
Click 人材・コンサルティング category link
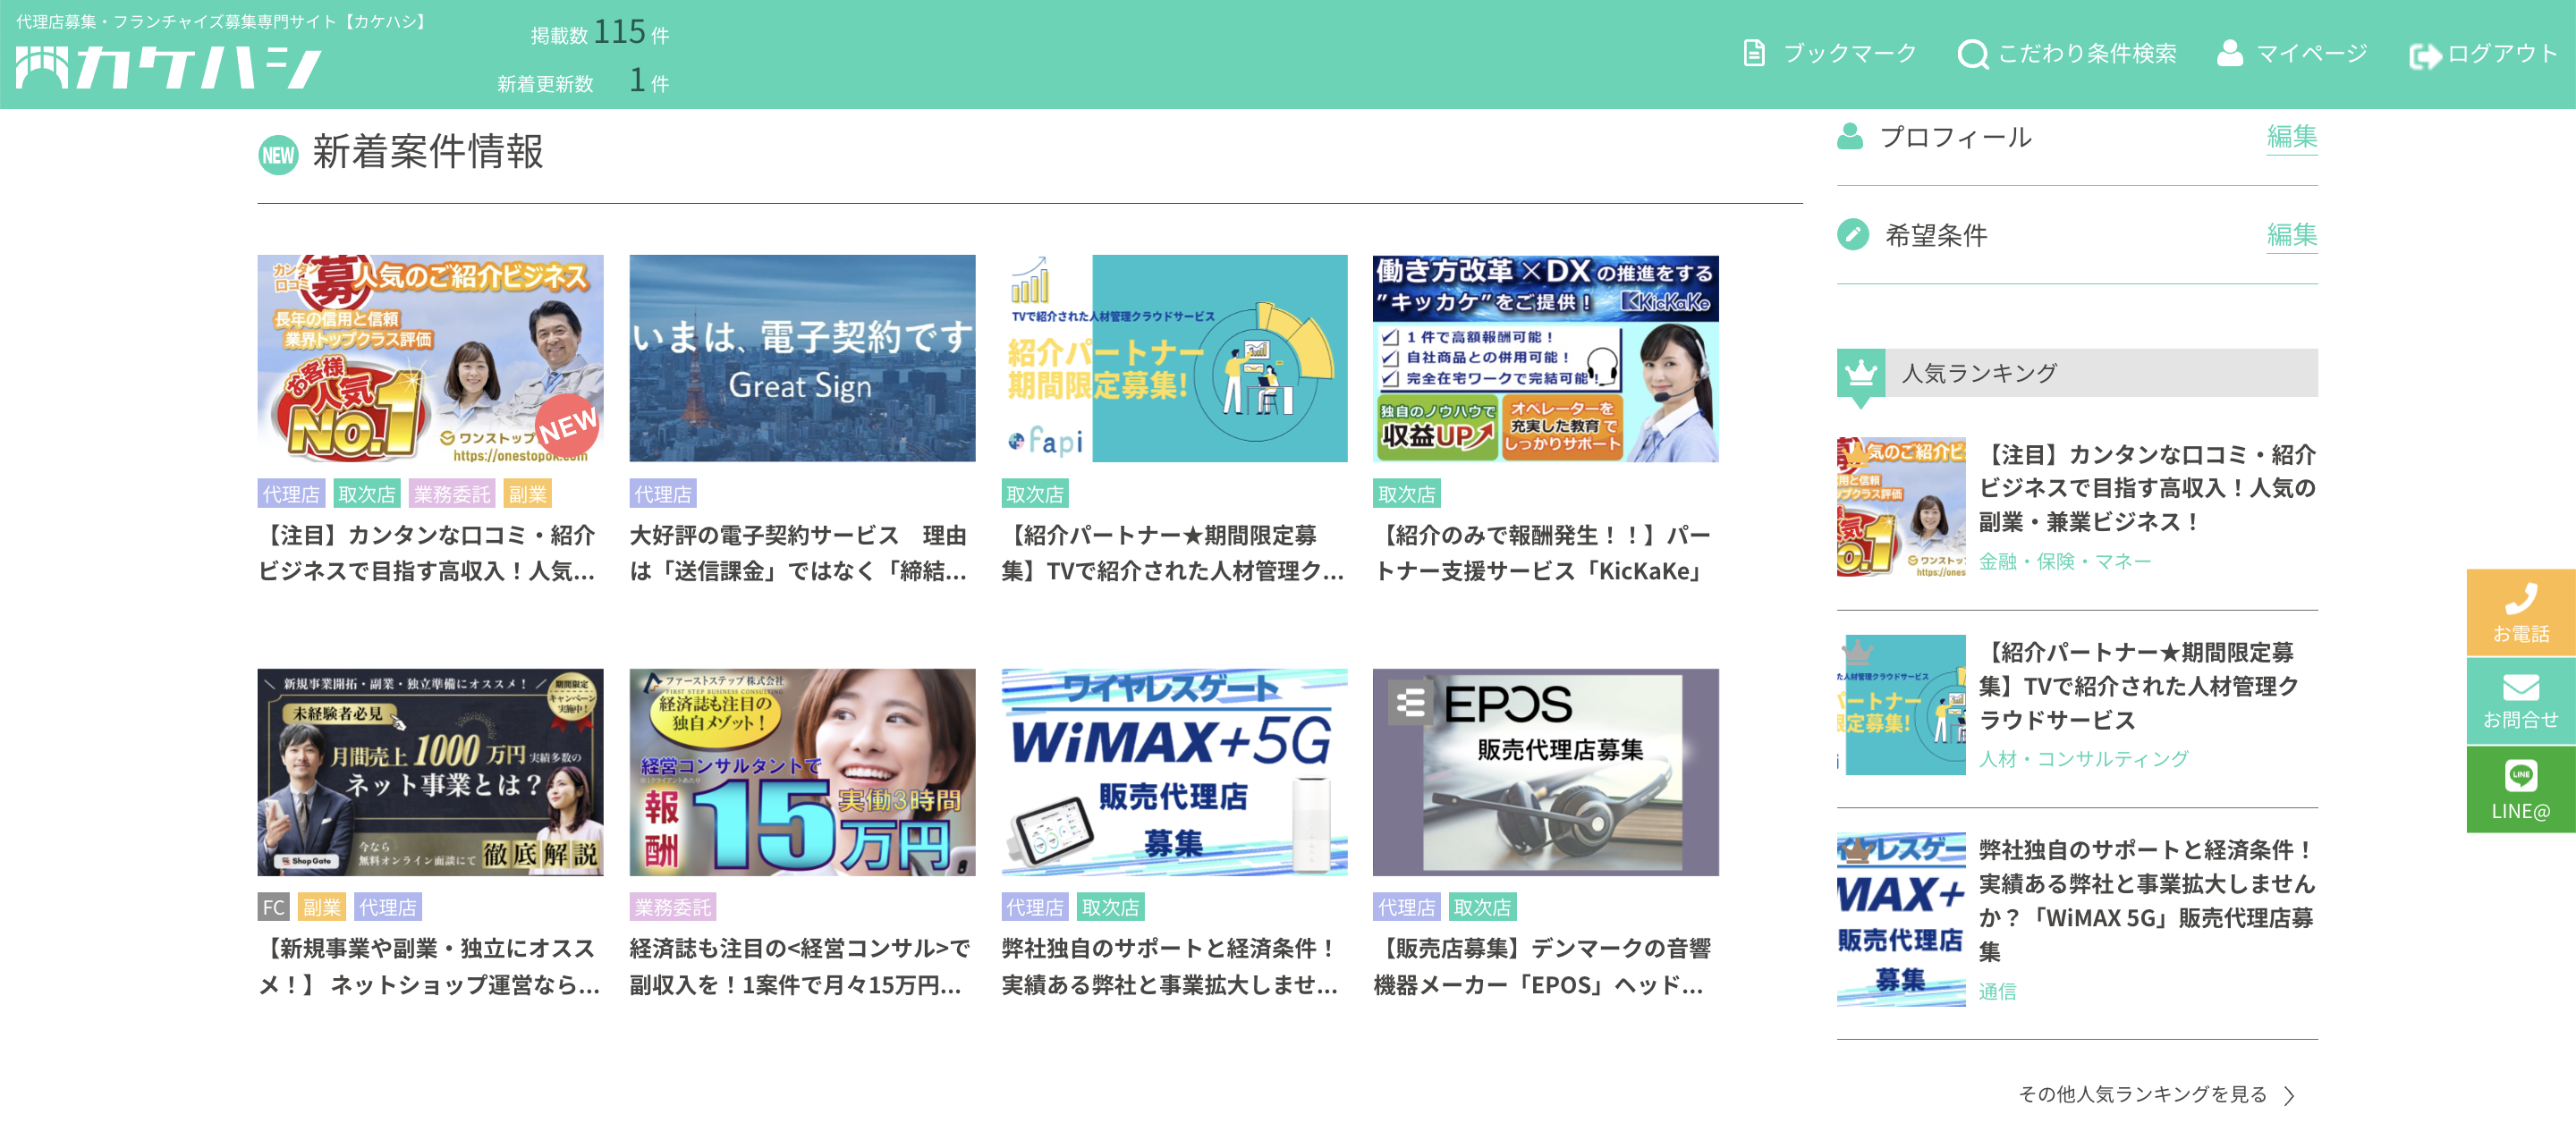(x=2083, y=759)
